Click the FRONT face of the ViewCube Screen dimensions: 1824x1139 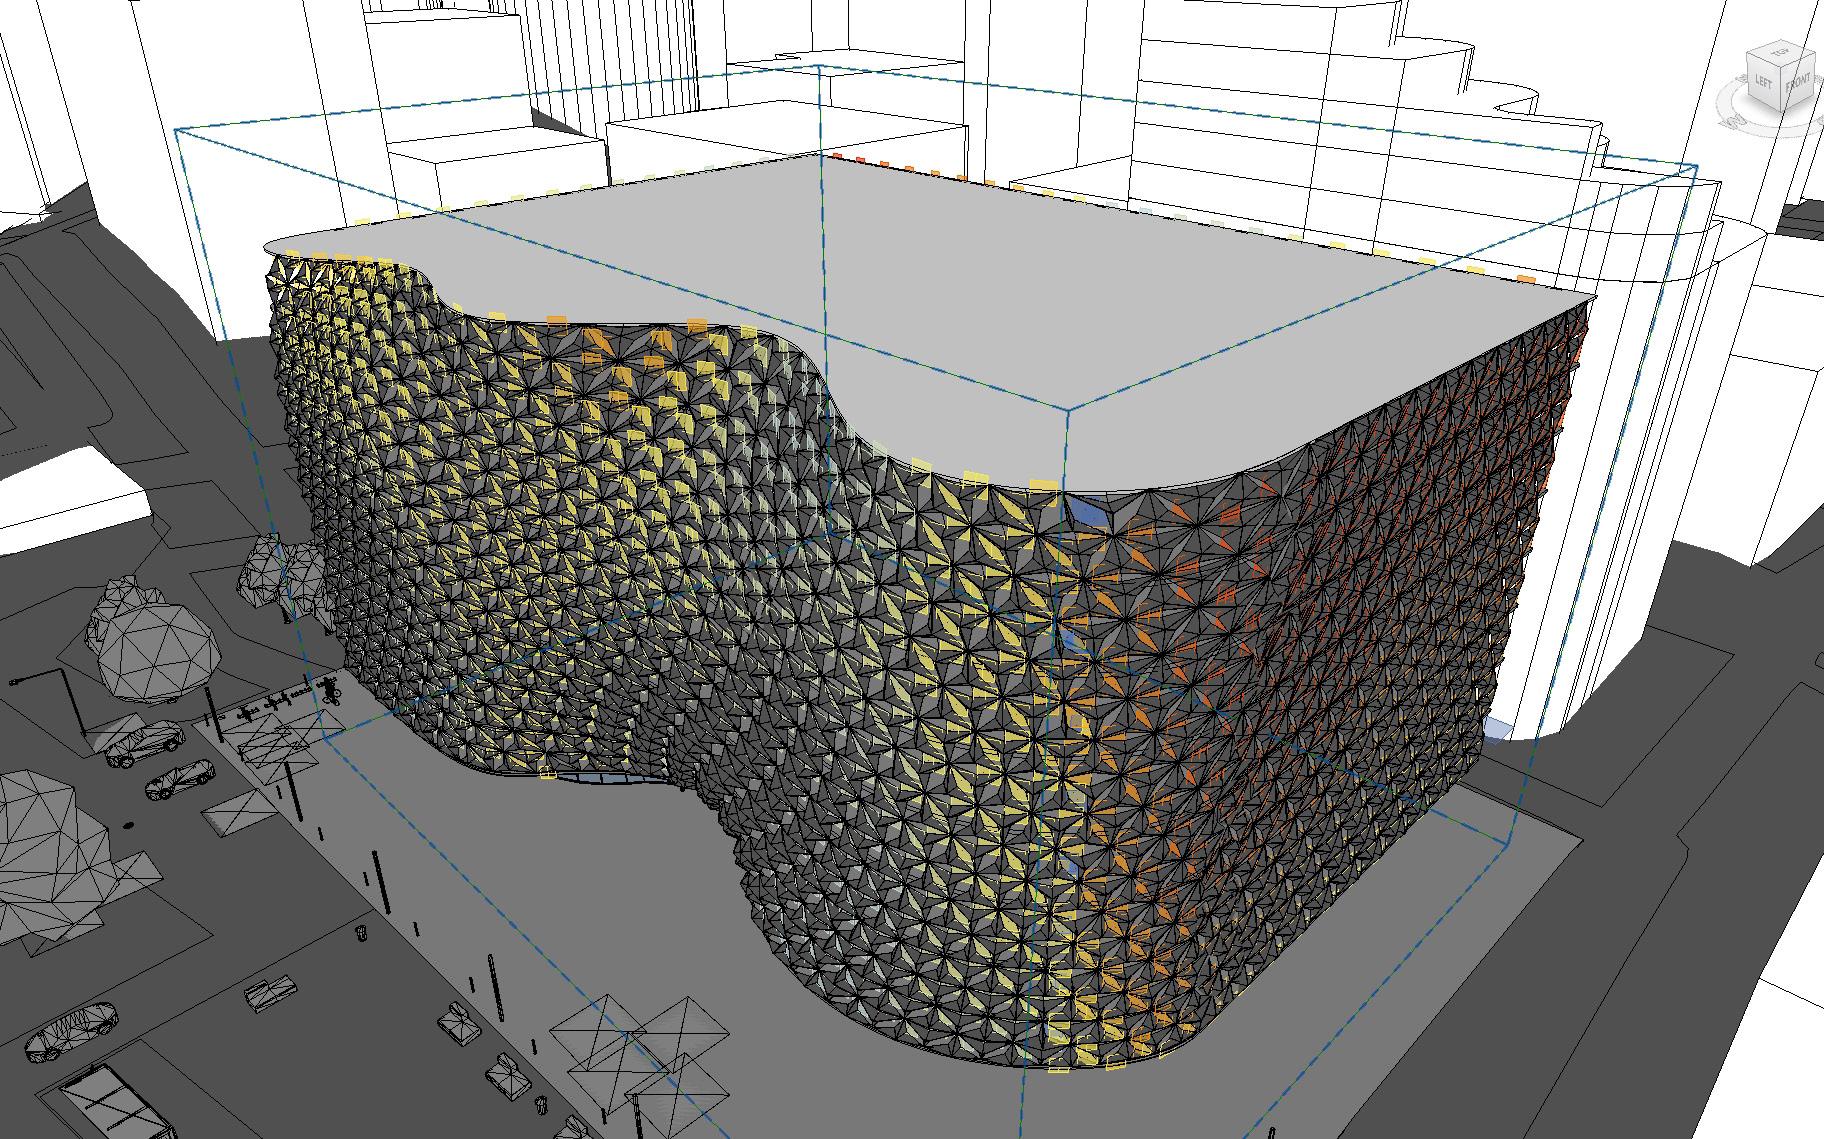[x=1796, y=82]
